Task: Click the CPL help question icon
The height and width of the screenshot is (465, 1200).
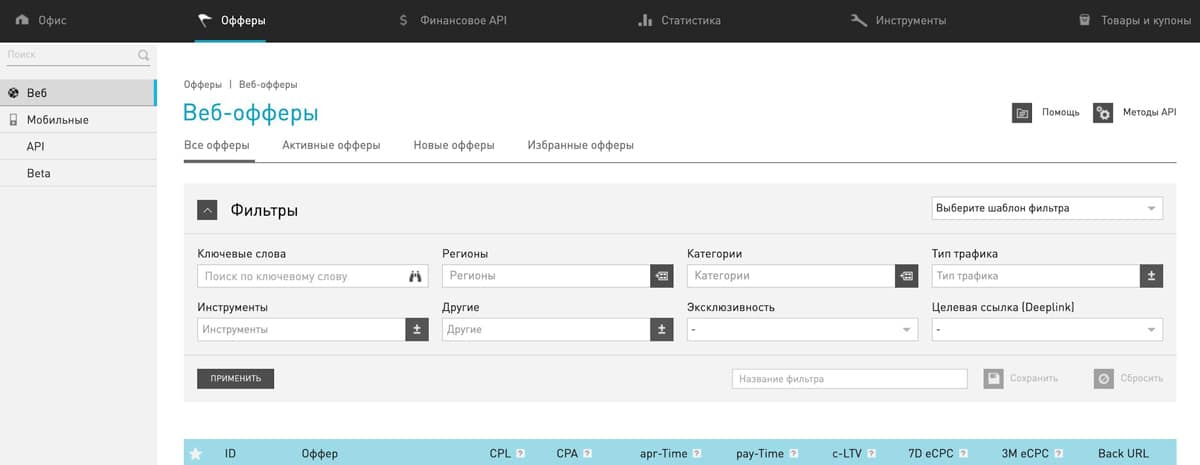Action: pyautogui.click(x=521, y=454)
